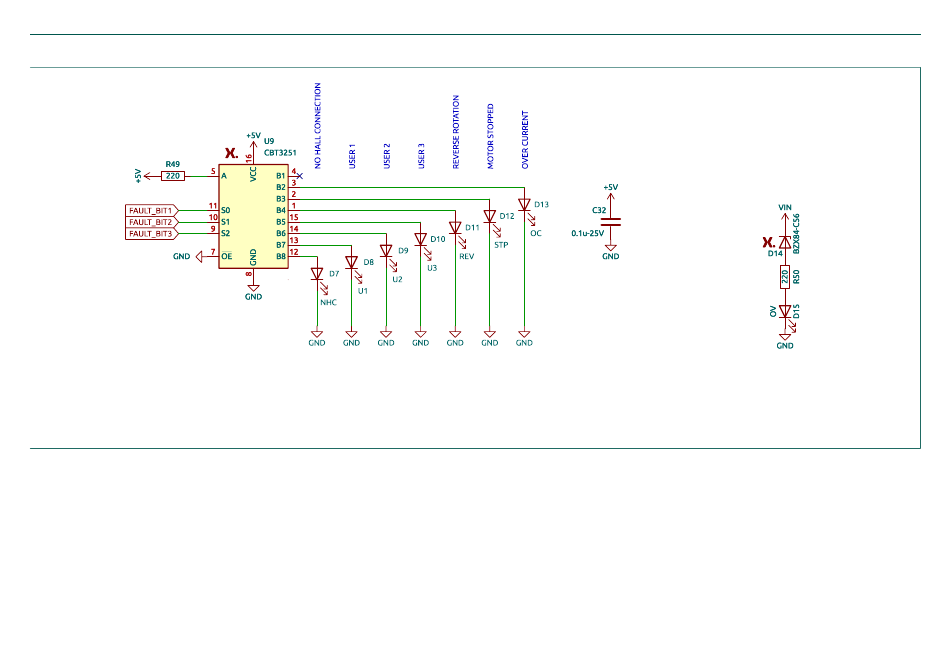Click the OVER CURRENT text
The image size is (950, 655).
(525, 139)
